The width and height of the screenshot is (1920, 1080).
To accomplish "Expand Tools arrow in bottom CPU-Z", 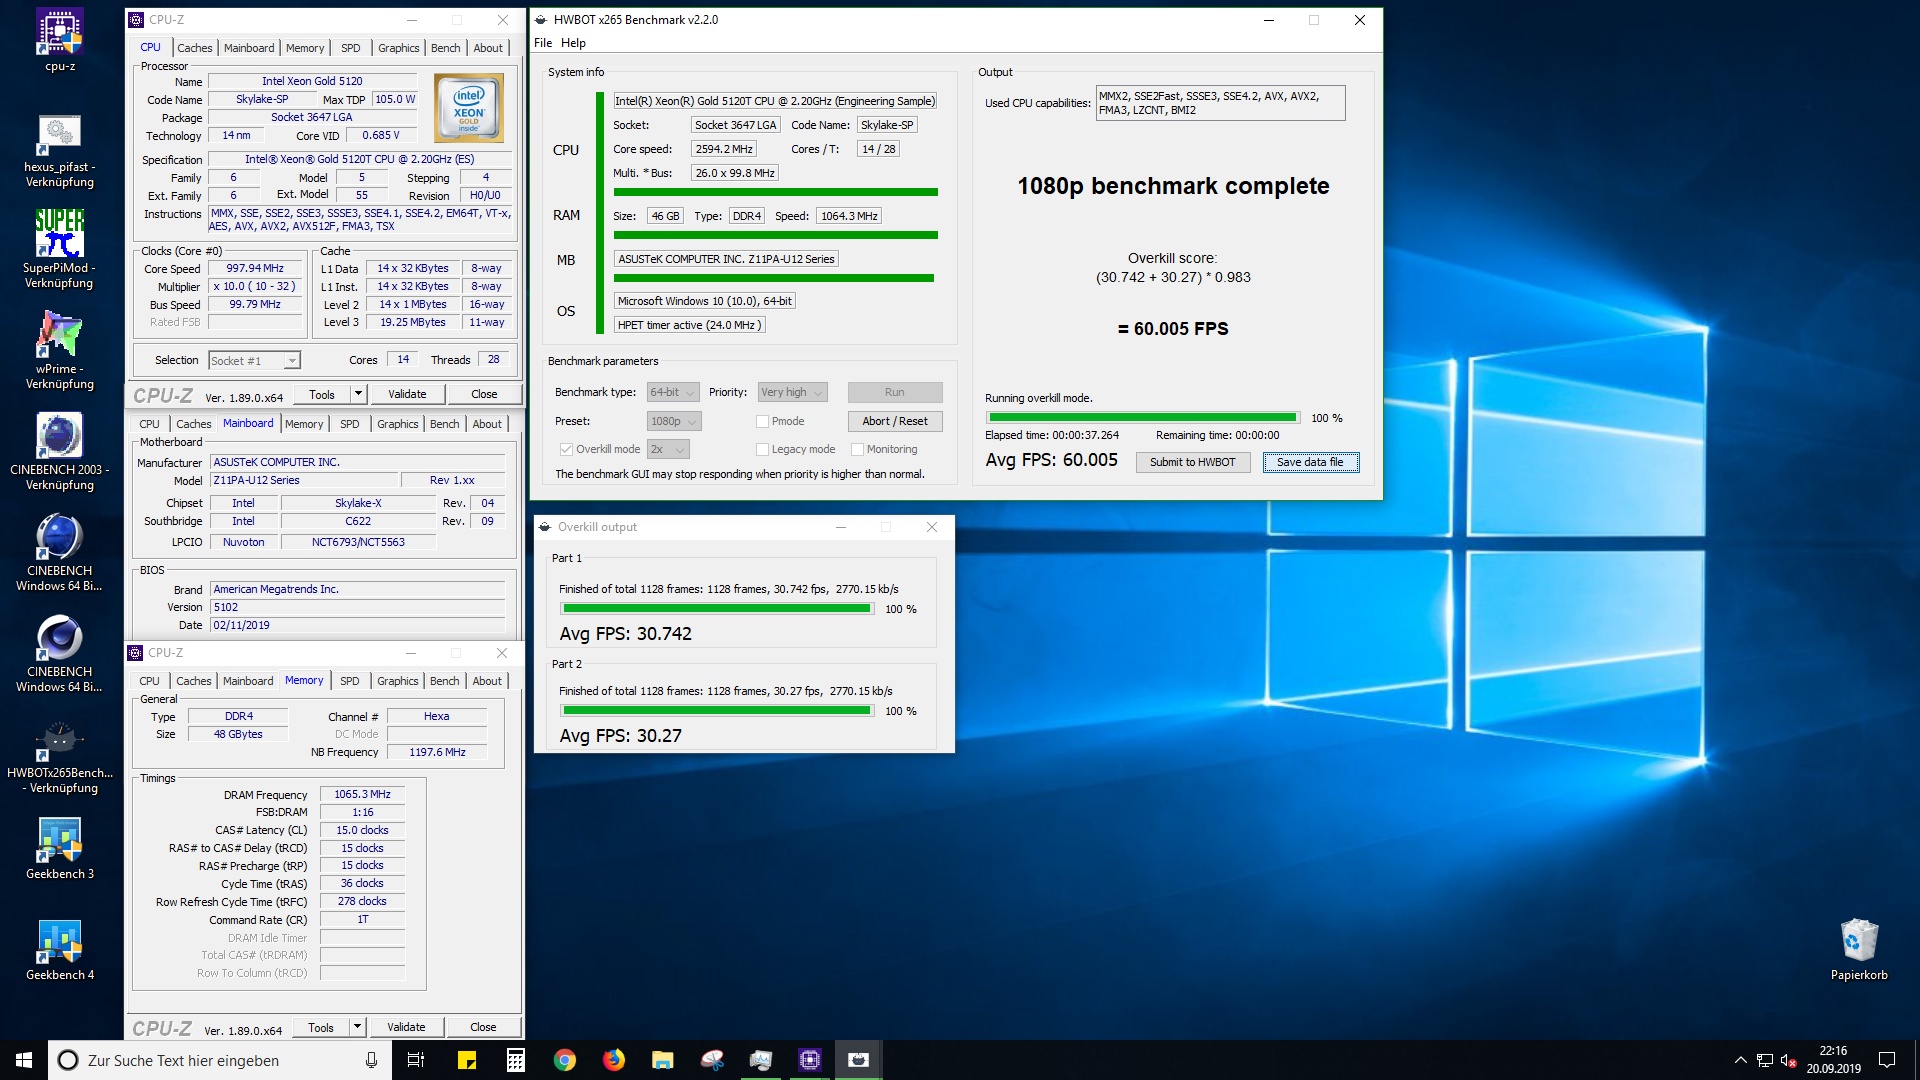I will coord(357,1027).
